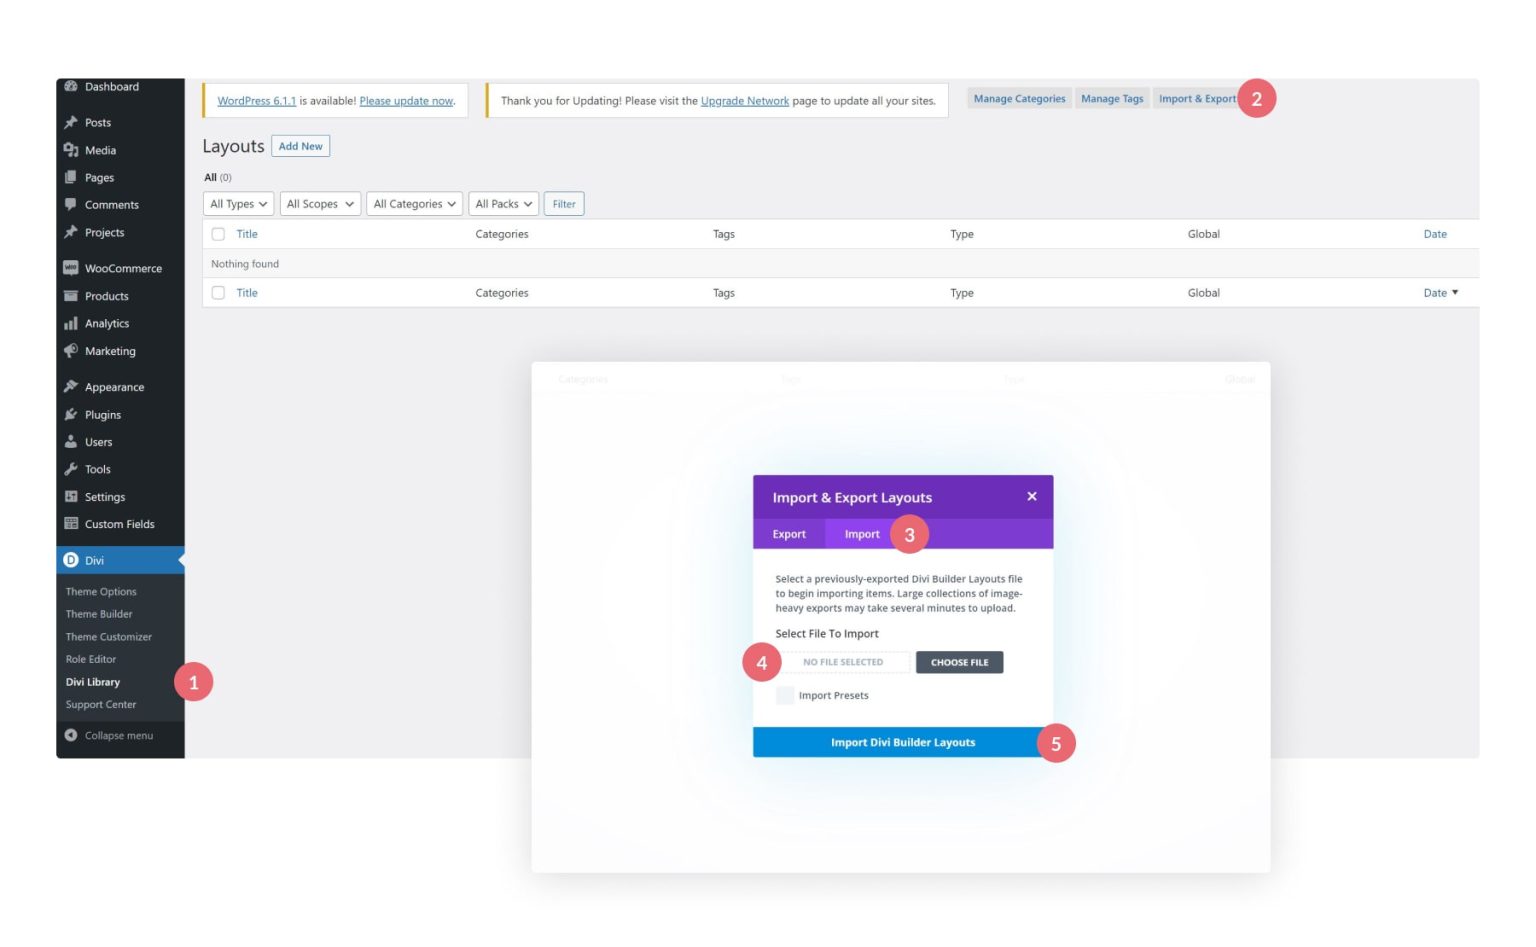
Task: Select the Marketing megaphone icon
Action: tap(70, 351)
